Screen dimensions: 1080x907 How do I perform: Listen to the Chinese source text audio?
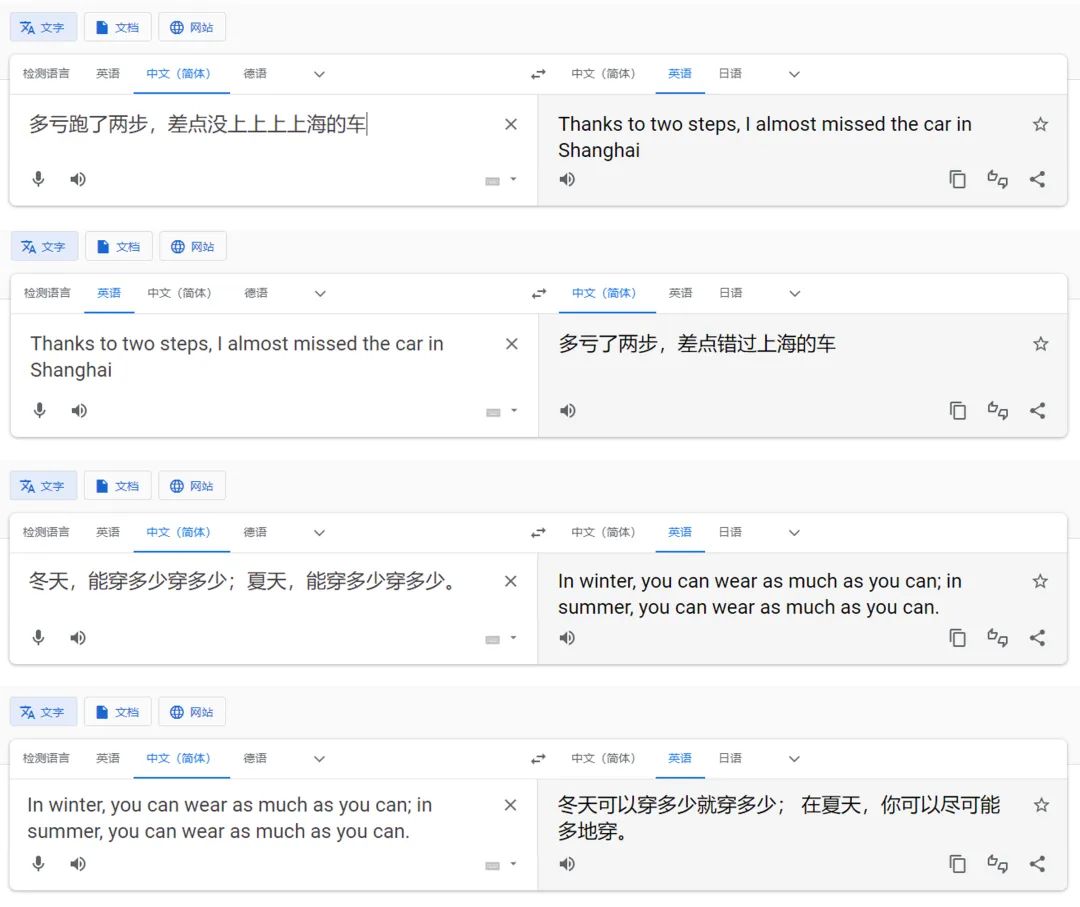click(x=78, y=179)
